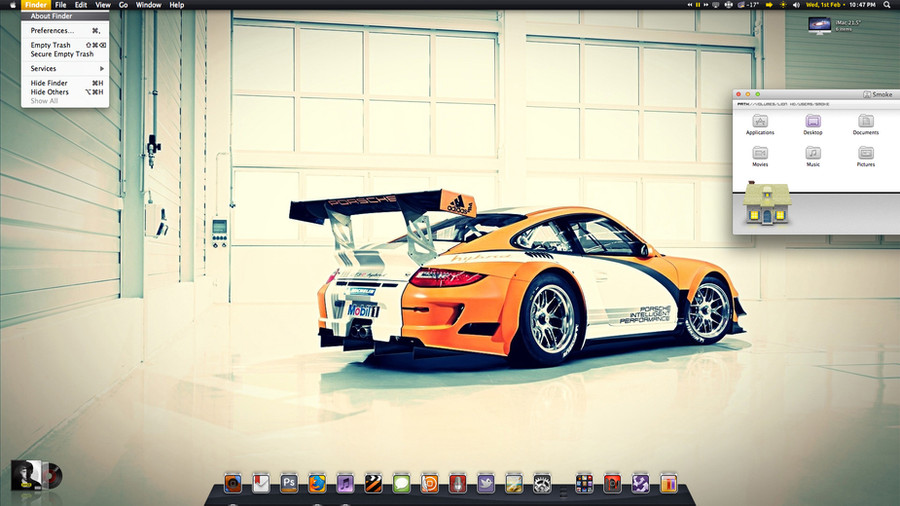Open the Help menu

(177, 5)
